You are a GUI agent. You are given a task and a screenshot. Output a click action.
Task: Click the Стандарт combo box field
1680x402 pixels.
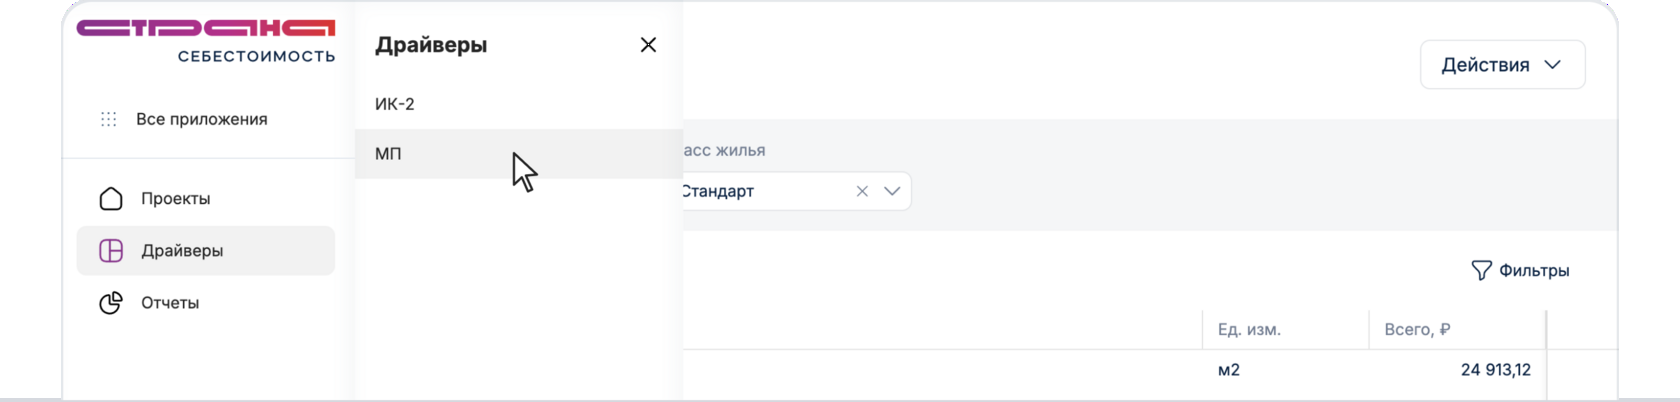pyautogui.click(x=760, y=191)
